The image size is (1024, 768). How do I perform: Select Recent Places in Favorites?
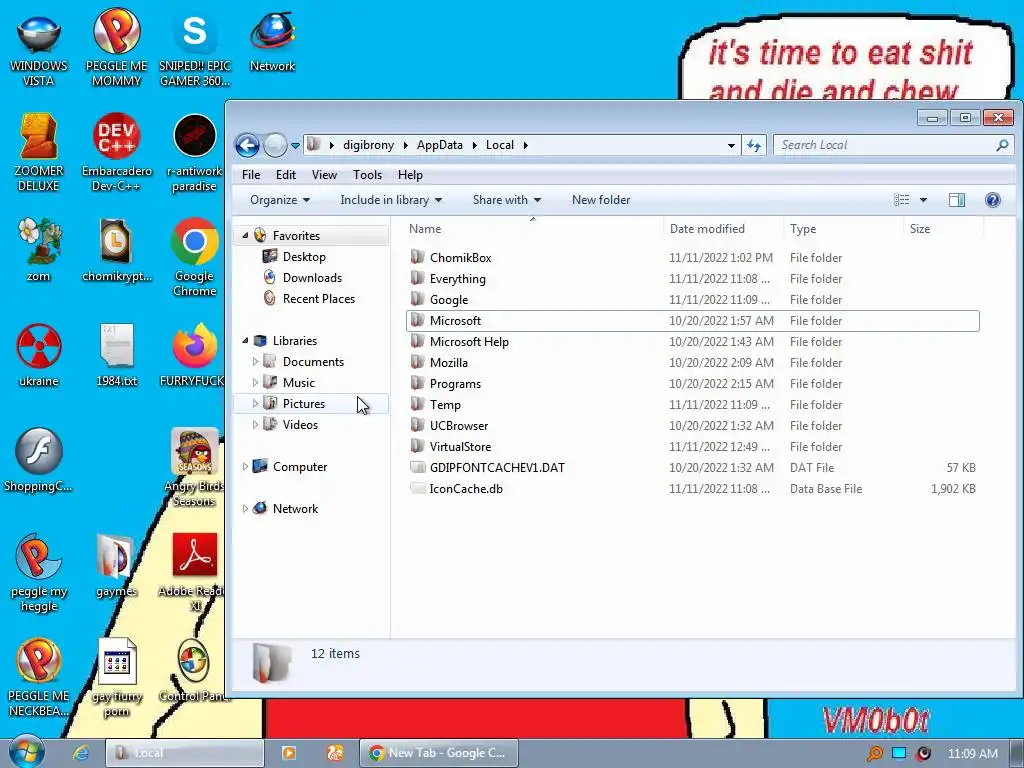click(319, 298)
